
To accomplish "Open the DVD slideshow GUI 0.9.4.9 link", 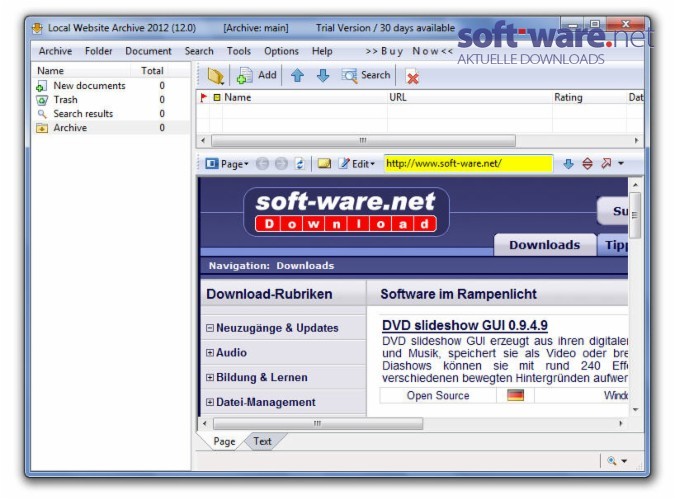I will [x=464, y=325].
